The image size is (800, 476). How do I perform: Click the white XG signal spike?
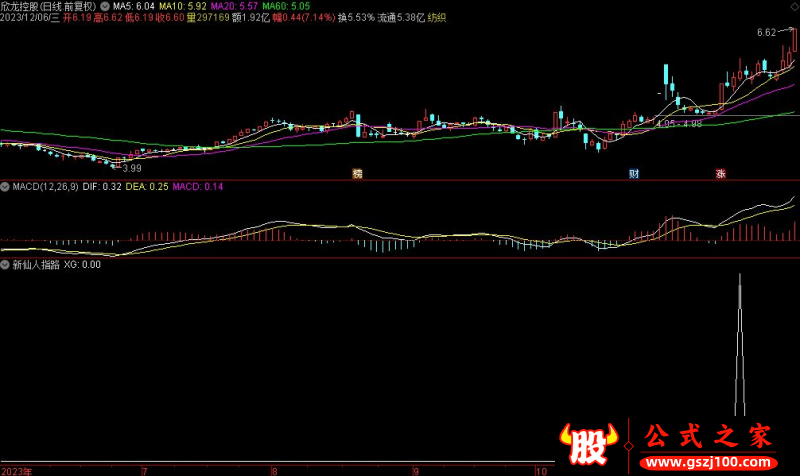click(740, 345)
